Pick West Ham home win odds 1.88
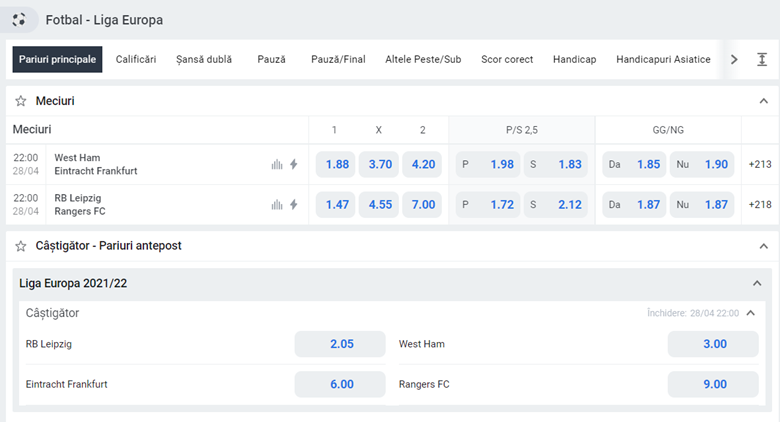780x422 pixels. point(336,164)
